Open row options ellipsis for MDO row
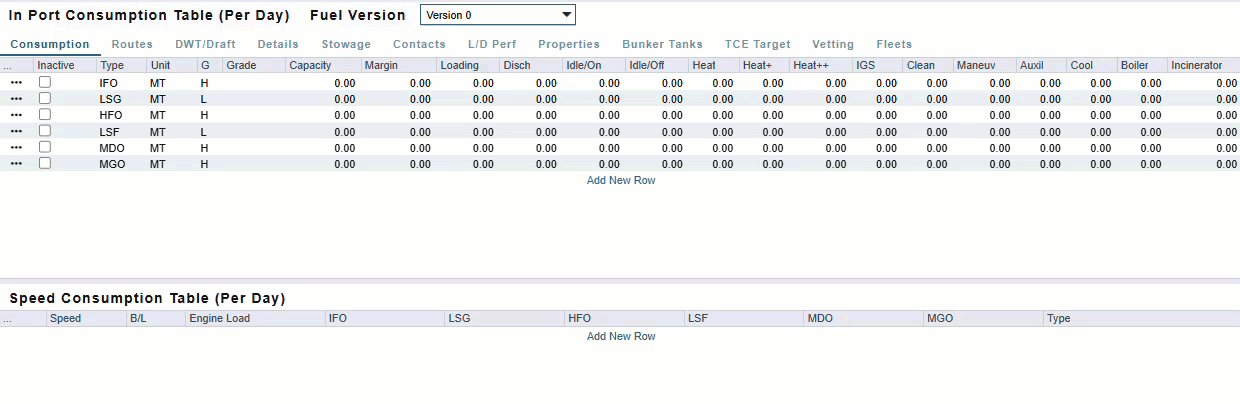1240x404 pixels. tap(16, 147)
